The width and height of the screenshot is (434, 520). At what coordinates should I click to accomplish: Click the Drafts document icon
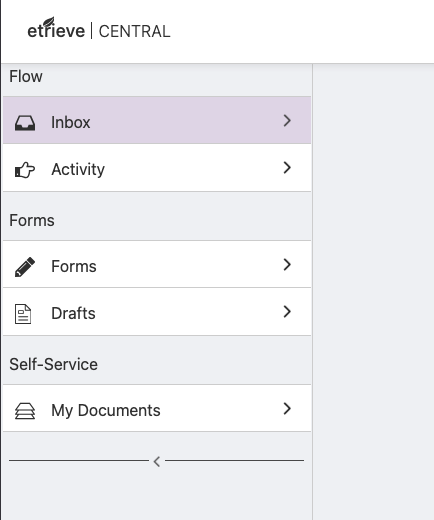pyautogui.click(x=23, y=314)
